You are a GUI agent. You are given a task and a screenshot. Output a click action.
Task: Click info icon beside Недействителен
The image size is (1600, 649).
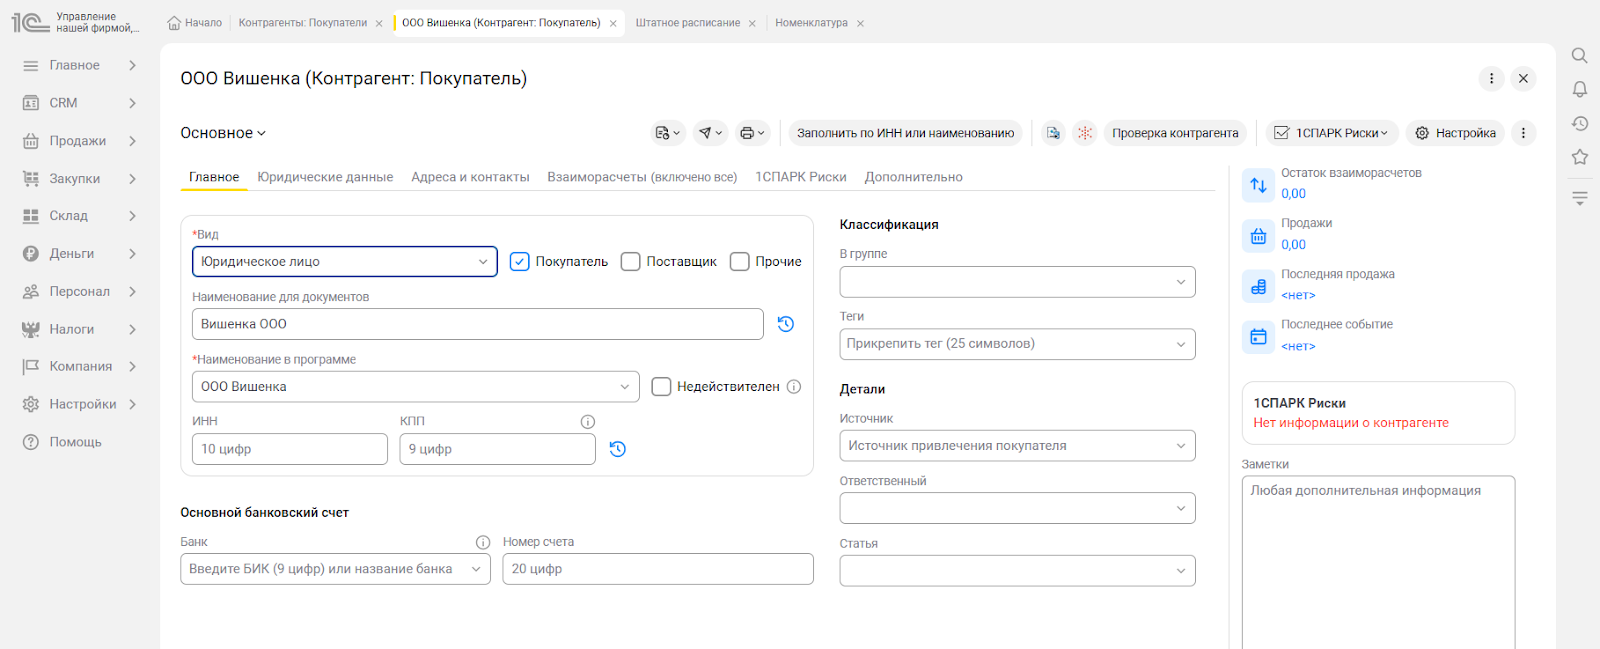point(794,387)
